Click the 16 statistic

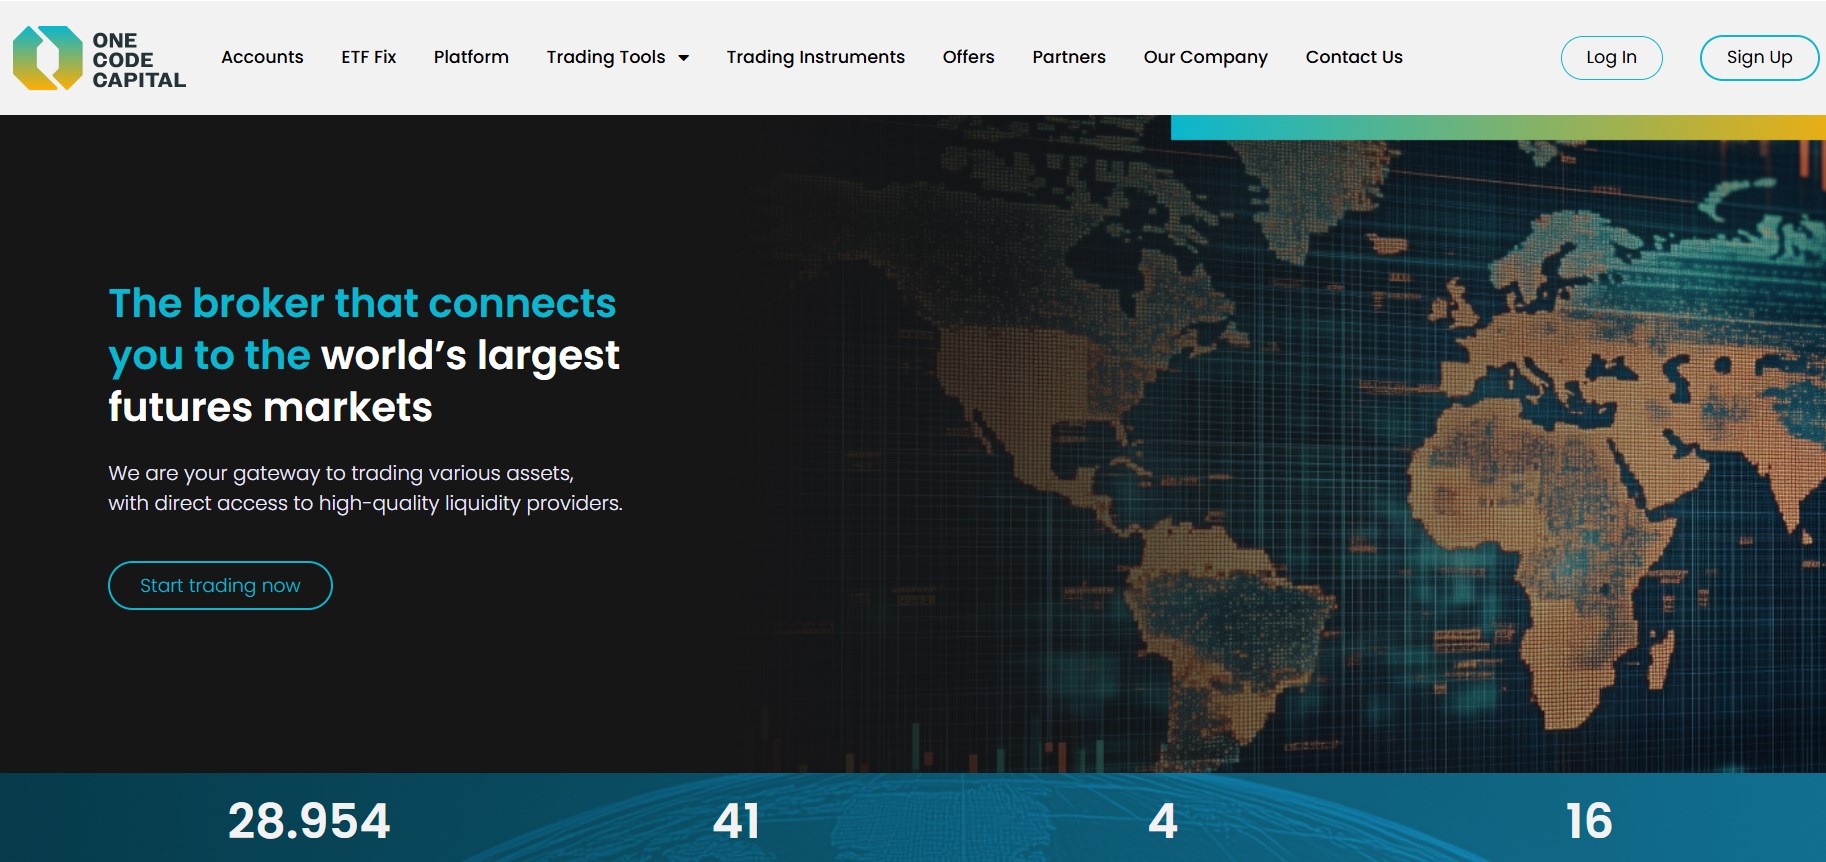click(1589, 821)
